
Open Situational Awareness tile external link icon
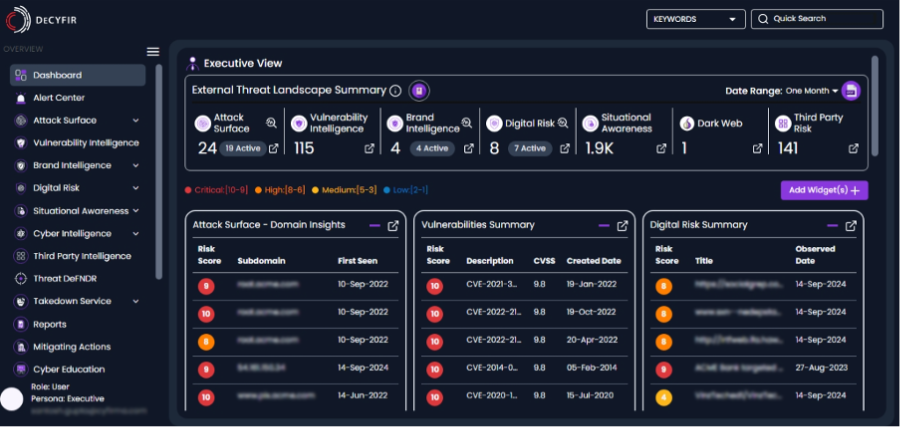(661, 149)
